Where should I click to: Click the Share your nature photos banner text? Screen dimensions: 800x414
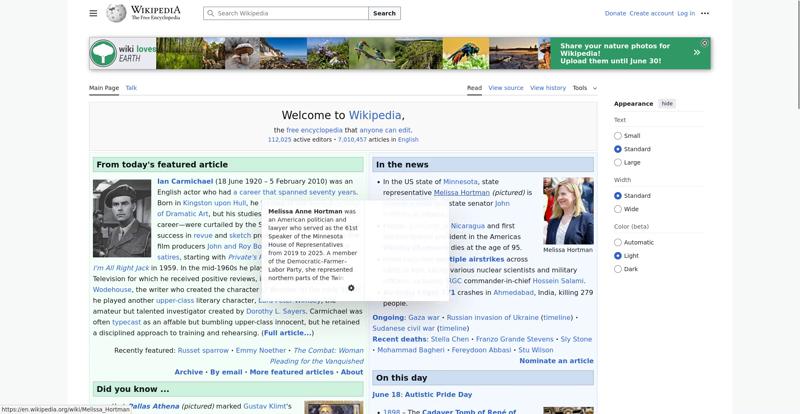[615, 53]
